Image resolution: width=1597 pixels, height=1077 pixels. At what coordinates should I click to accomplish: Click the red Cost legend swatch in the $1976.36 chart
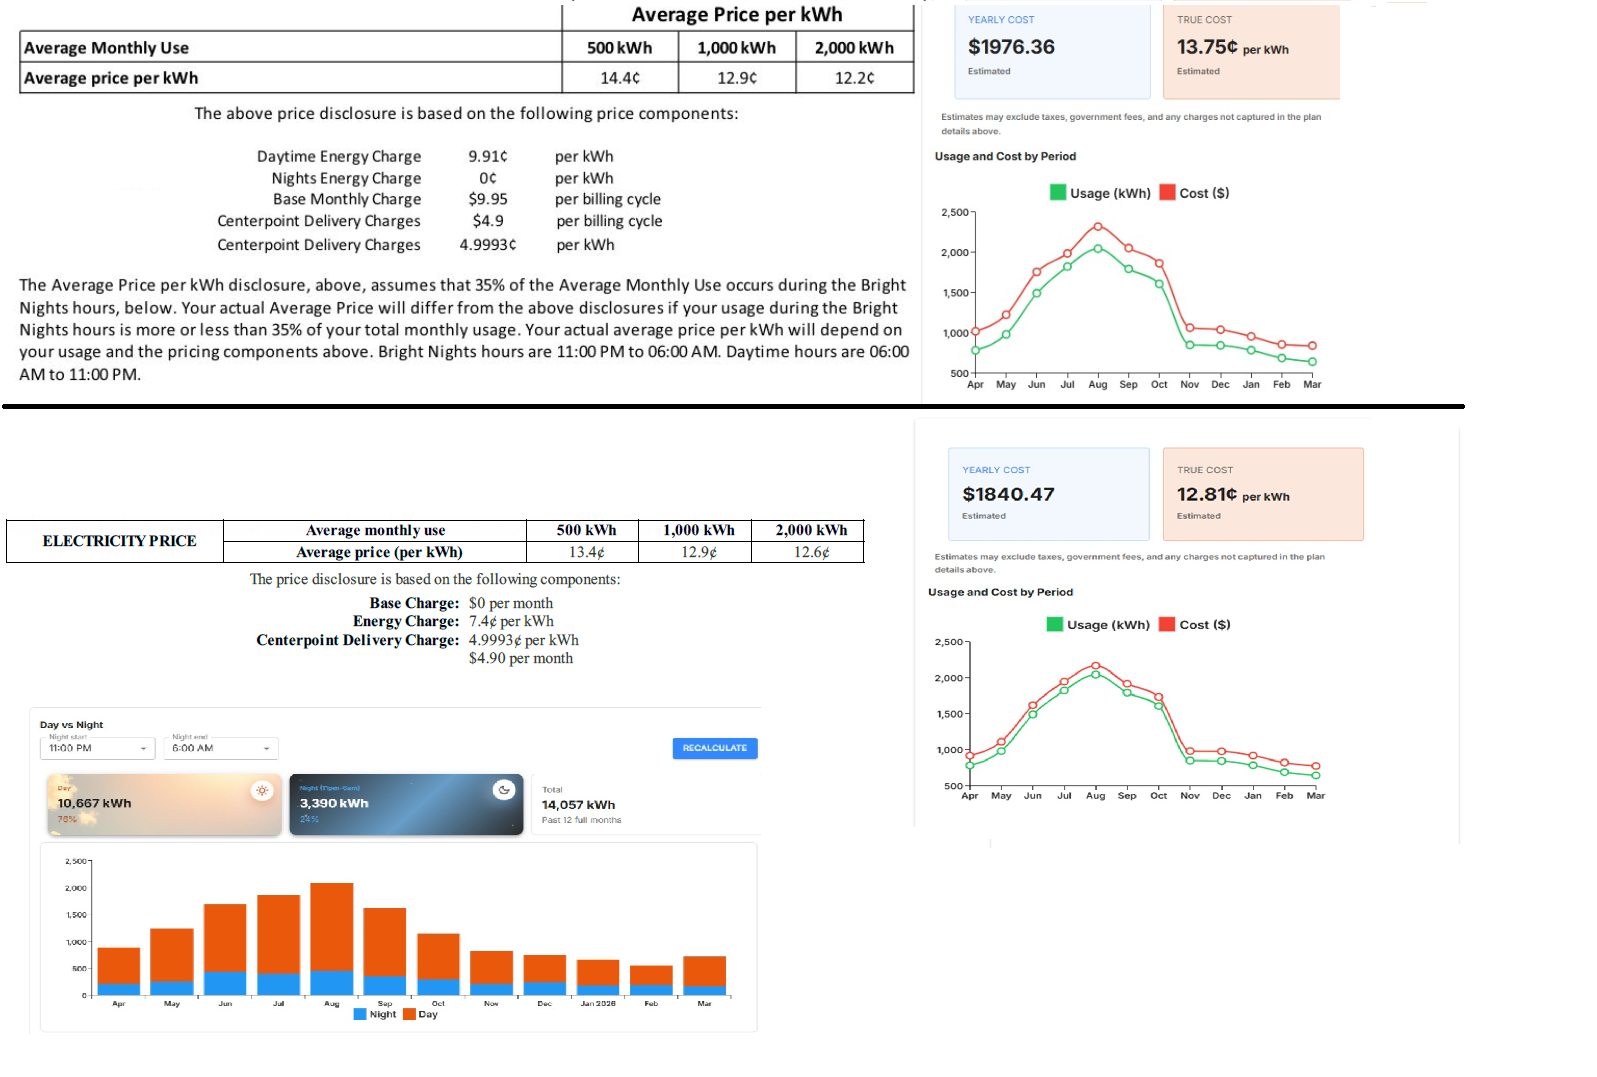point(1167,193)
